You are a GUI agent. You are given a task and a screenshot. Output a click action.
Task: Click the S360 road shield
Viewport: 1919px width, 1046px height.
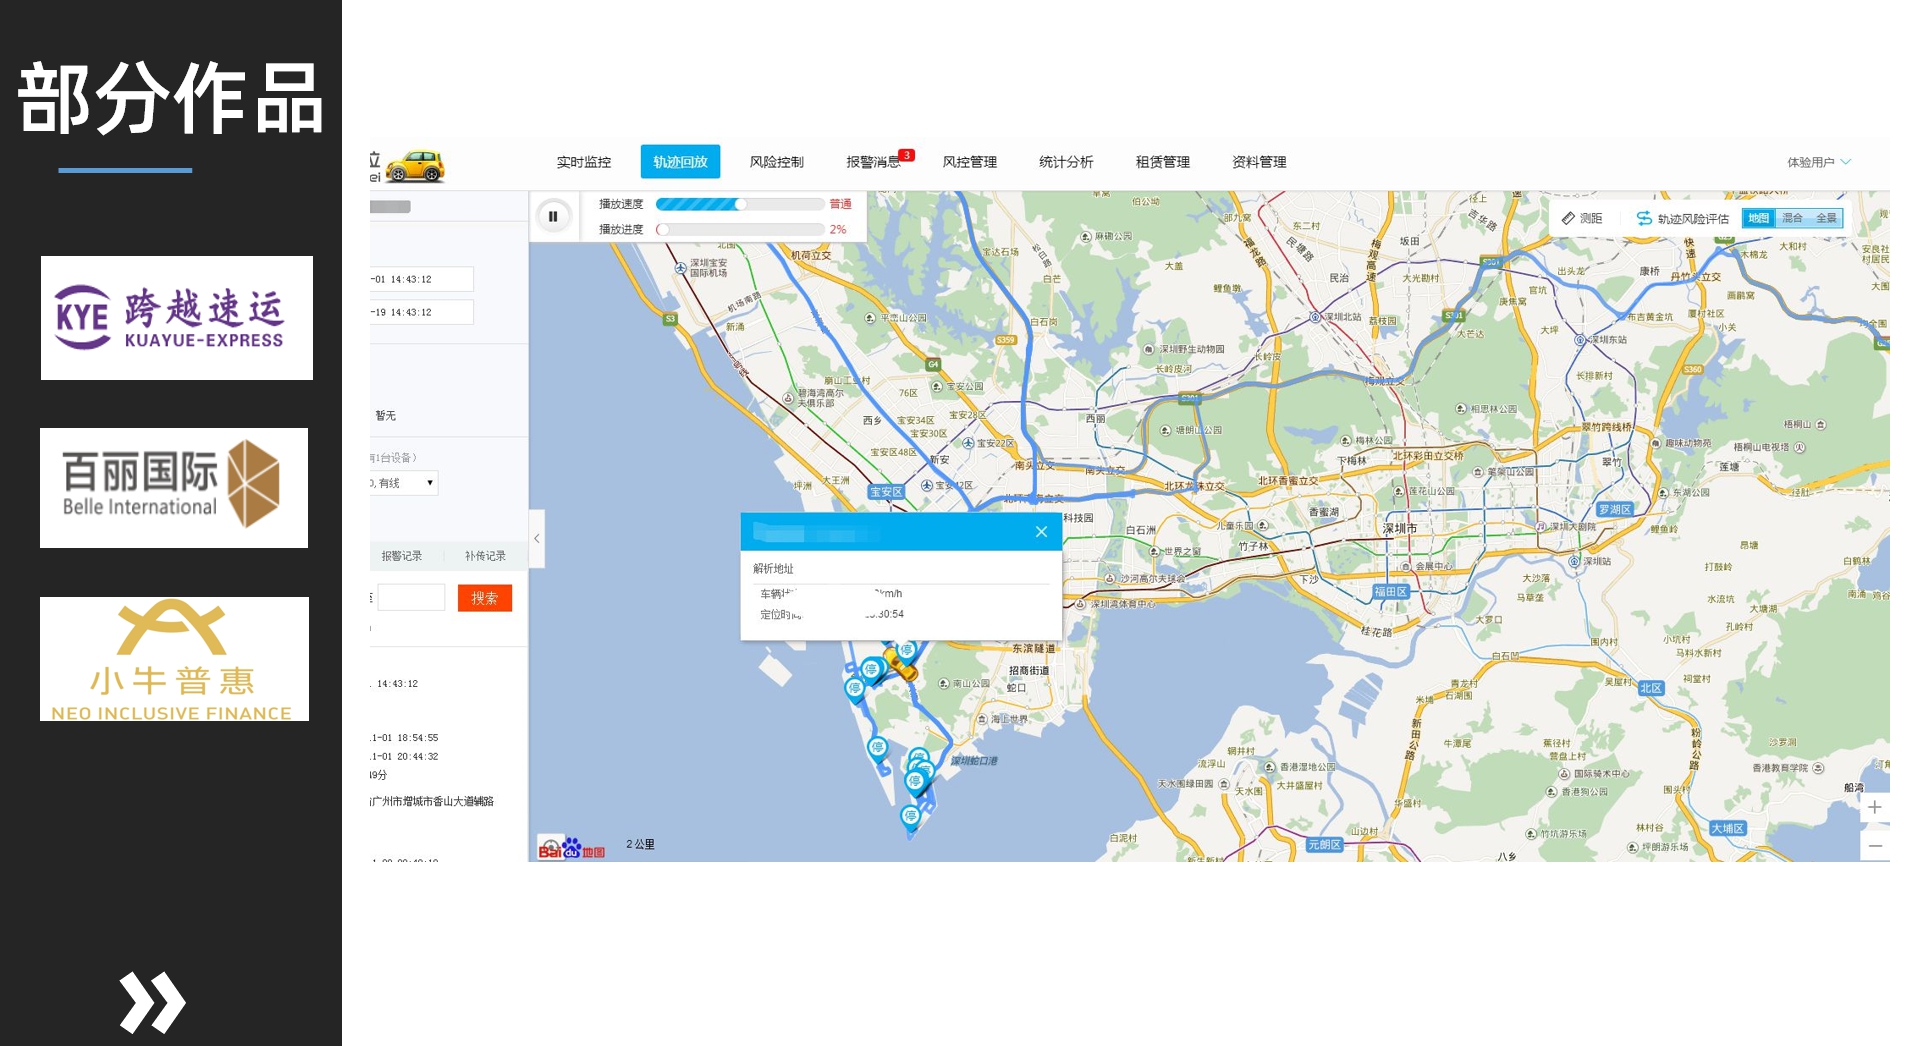point(1692,370)
